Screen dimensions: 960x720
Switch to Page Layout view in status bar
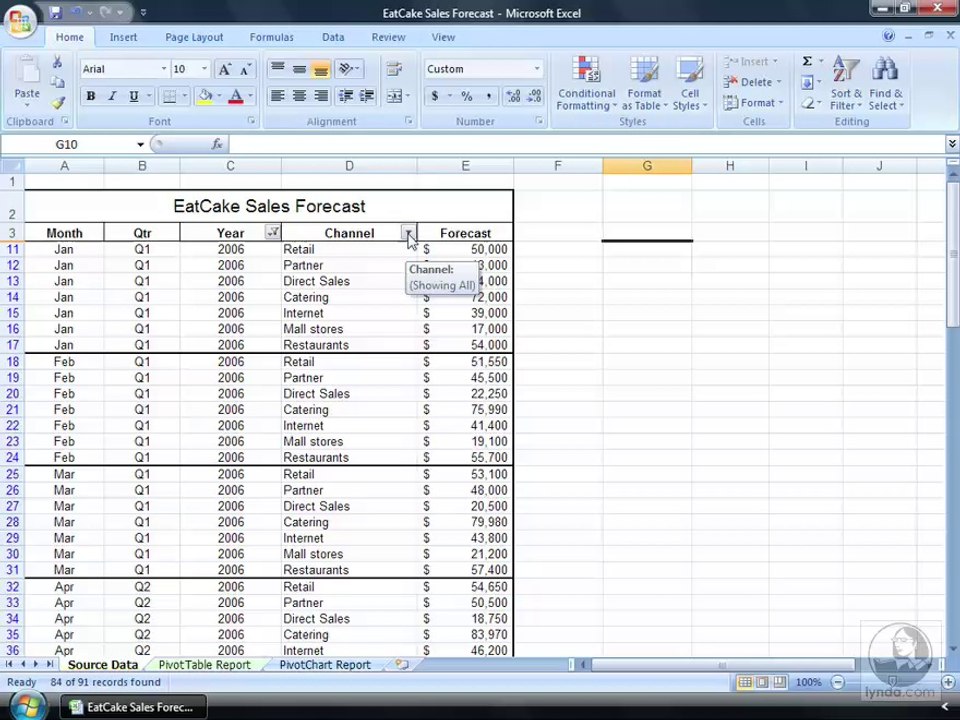click(x=762, y=682)
